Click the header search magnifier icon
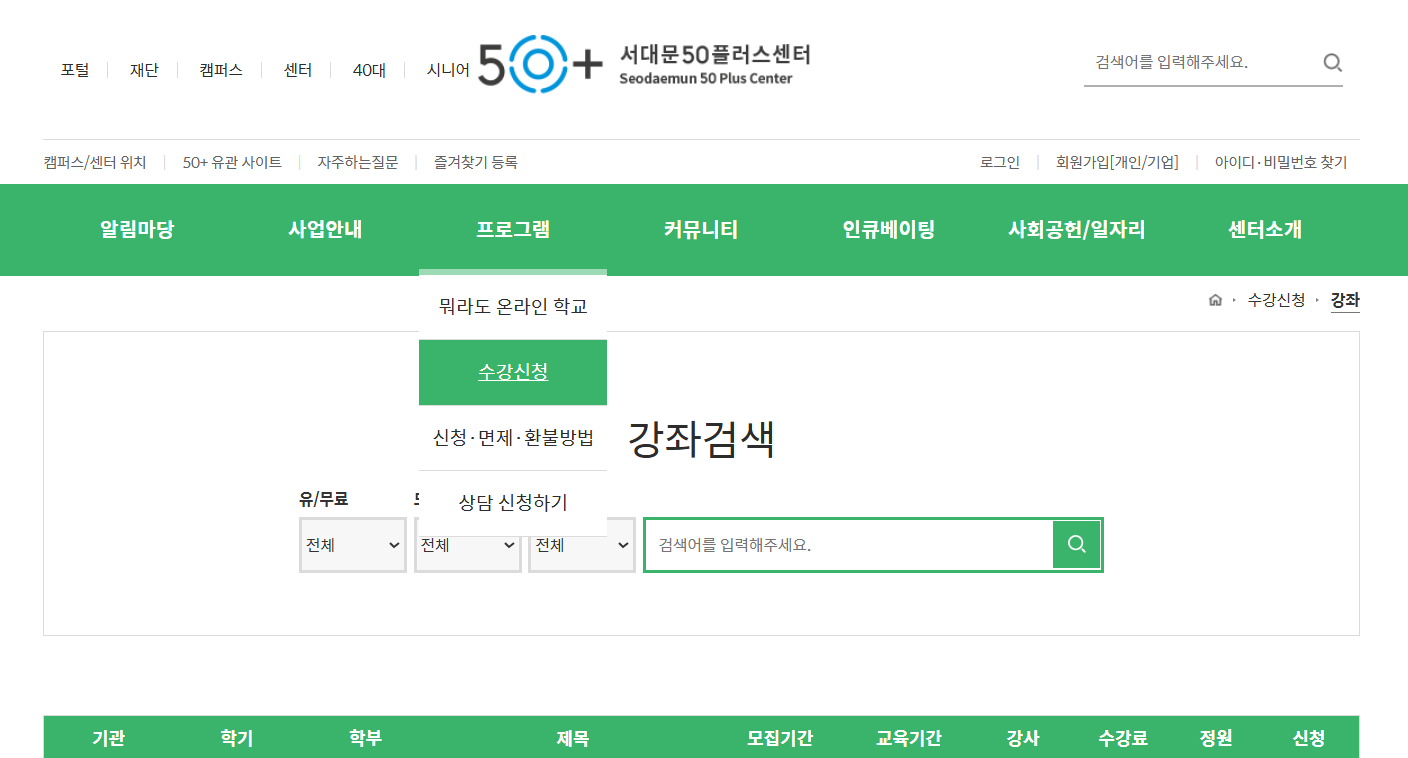This screenshot has height=758, width=1408. click(x=1332, y=63)
